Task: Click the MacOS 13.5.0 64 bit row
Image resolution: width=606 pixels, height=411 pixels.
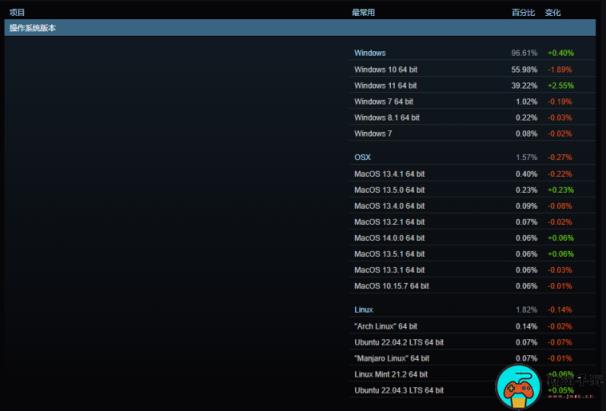Action: 472,190
